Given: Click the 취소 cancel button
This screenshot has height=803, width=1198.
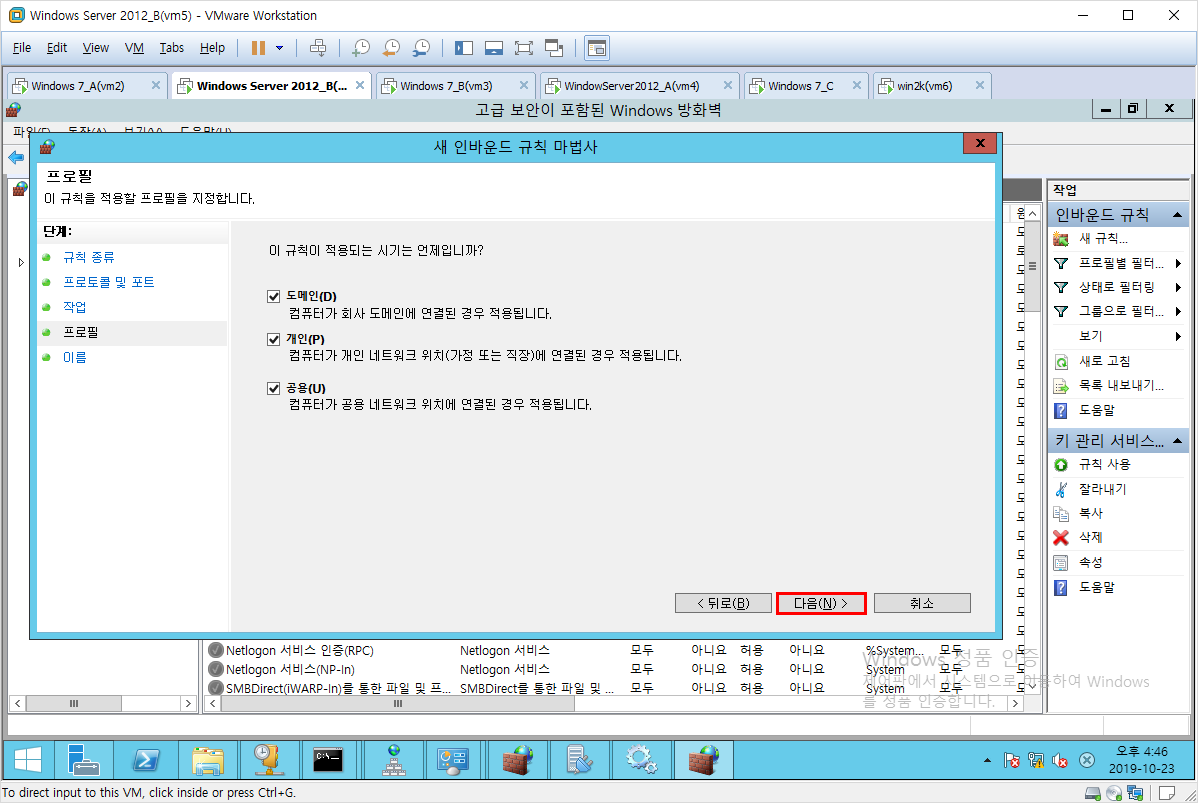Looking at the screenshot, I should pos(922,604).
